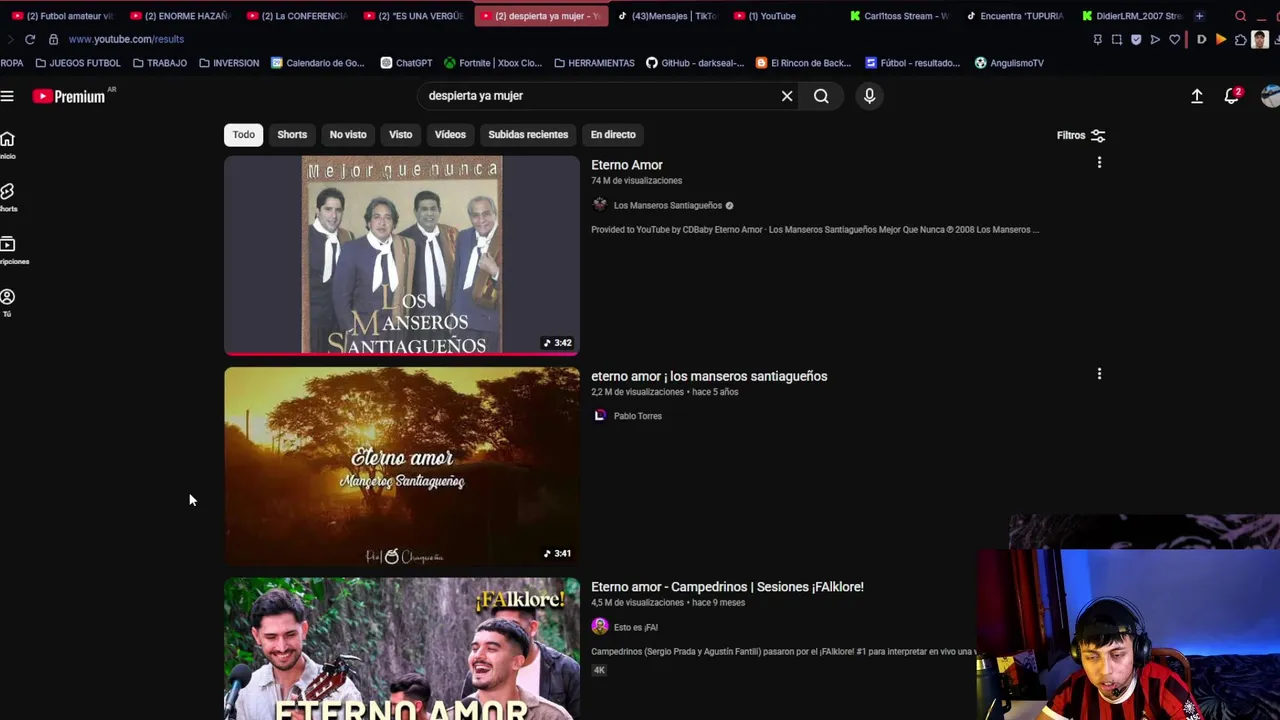1280x720 pixels.
Task: Open the notifications bell
Action: tap(1232, 96)
